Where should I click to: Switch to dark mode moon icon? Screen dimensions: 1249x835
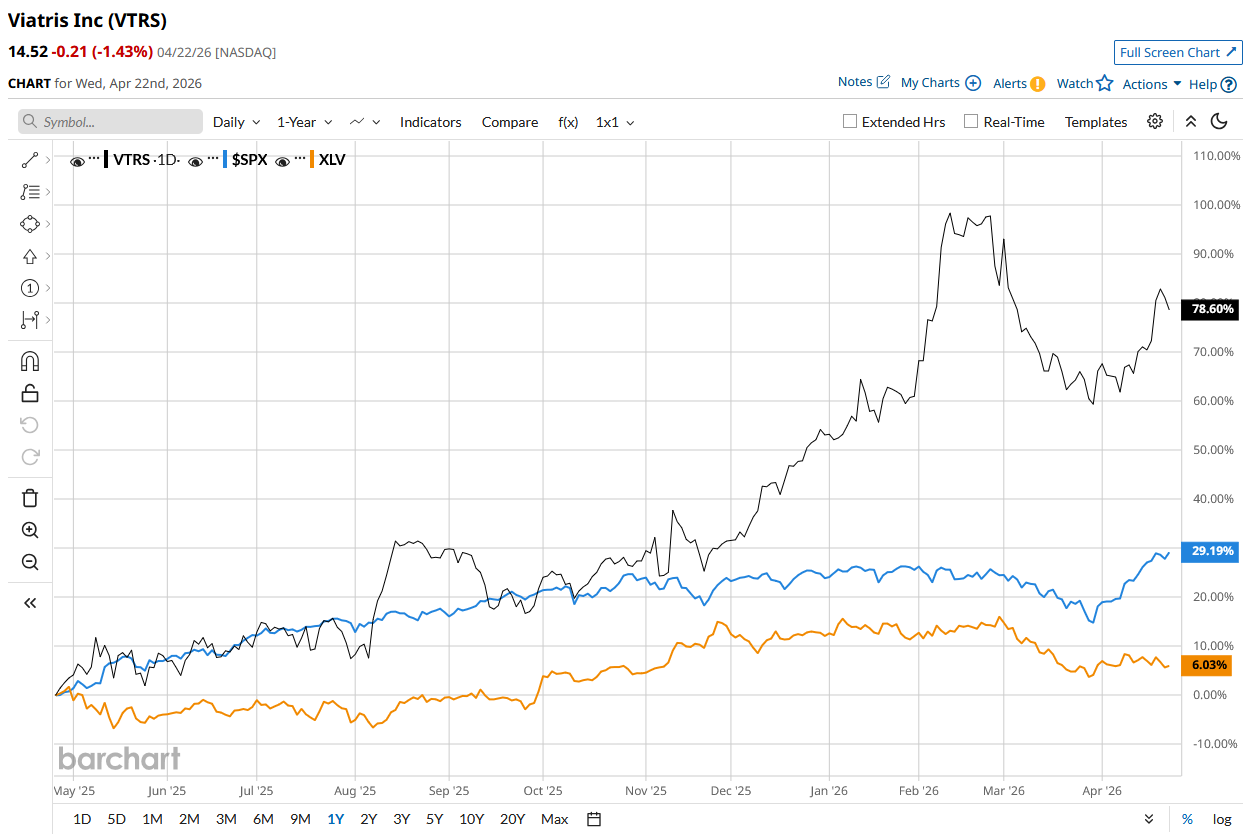click(1219, 122)
